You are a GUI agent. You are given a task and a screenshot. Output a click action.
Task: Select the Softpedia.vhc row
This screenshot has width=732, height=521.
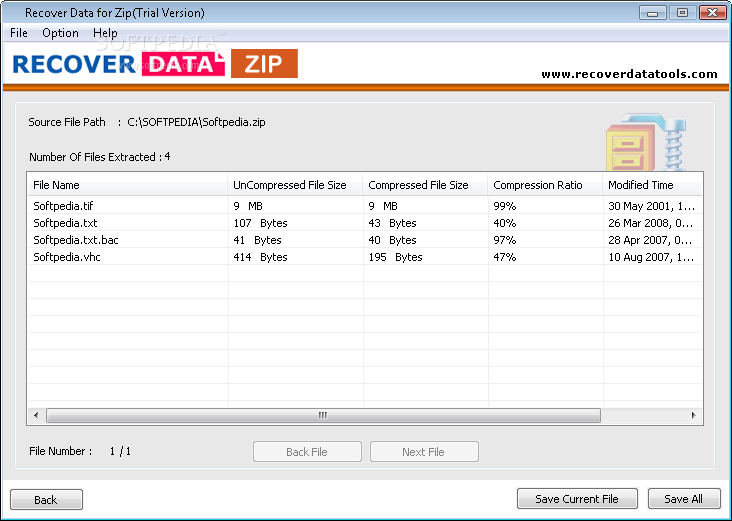tap(365, 257)
